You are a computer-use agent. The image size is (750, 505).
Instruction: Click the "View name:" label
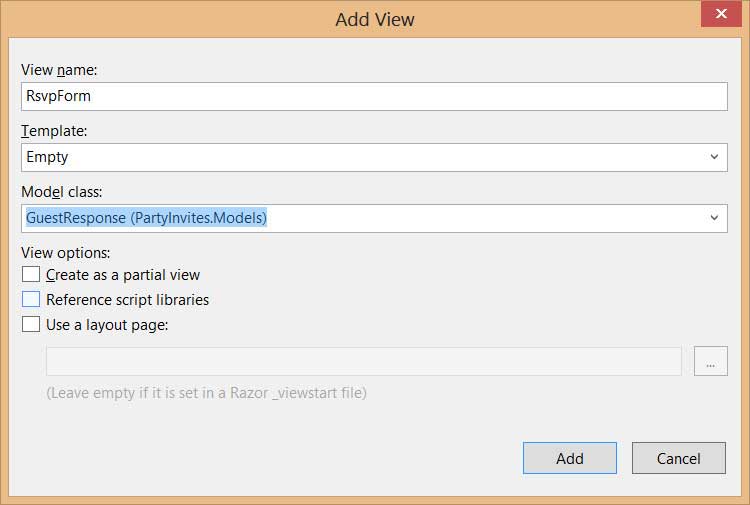click(59, 70)
